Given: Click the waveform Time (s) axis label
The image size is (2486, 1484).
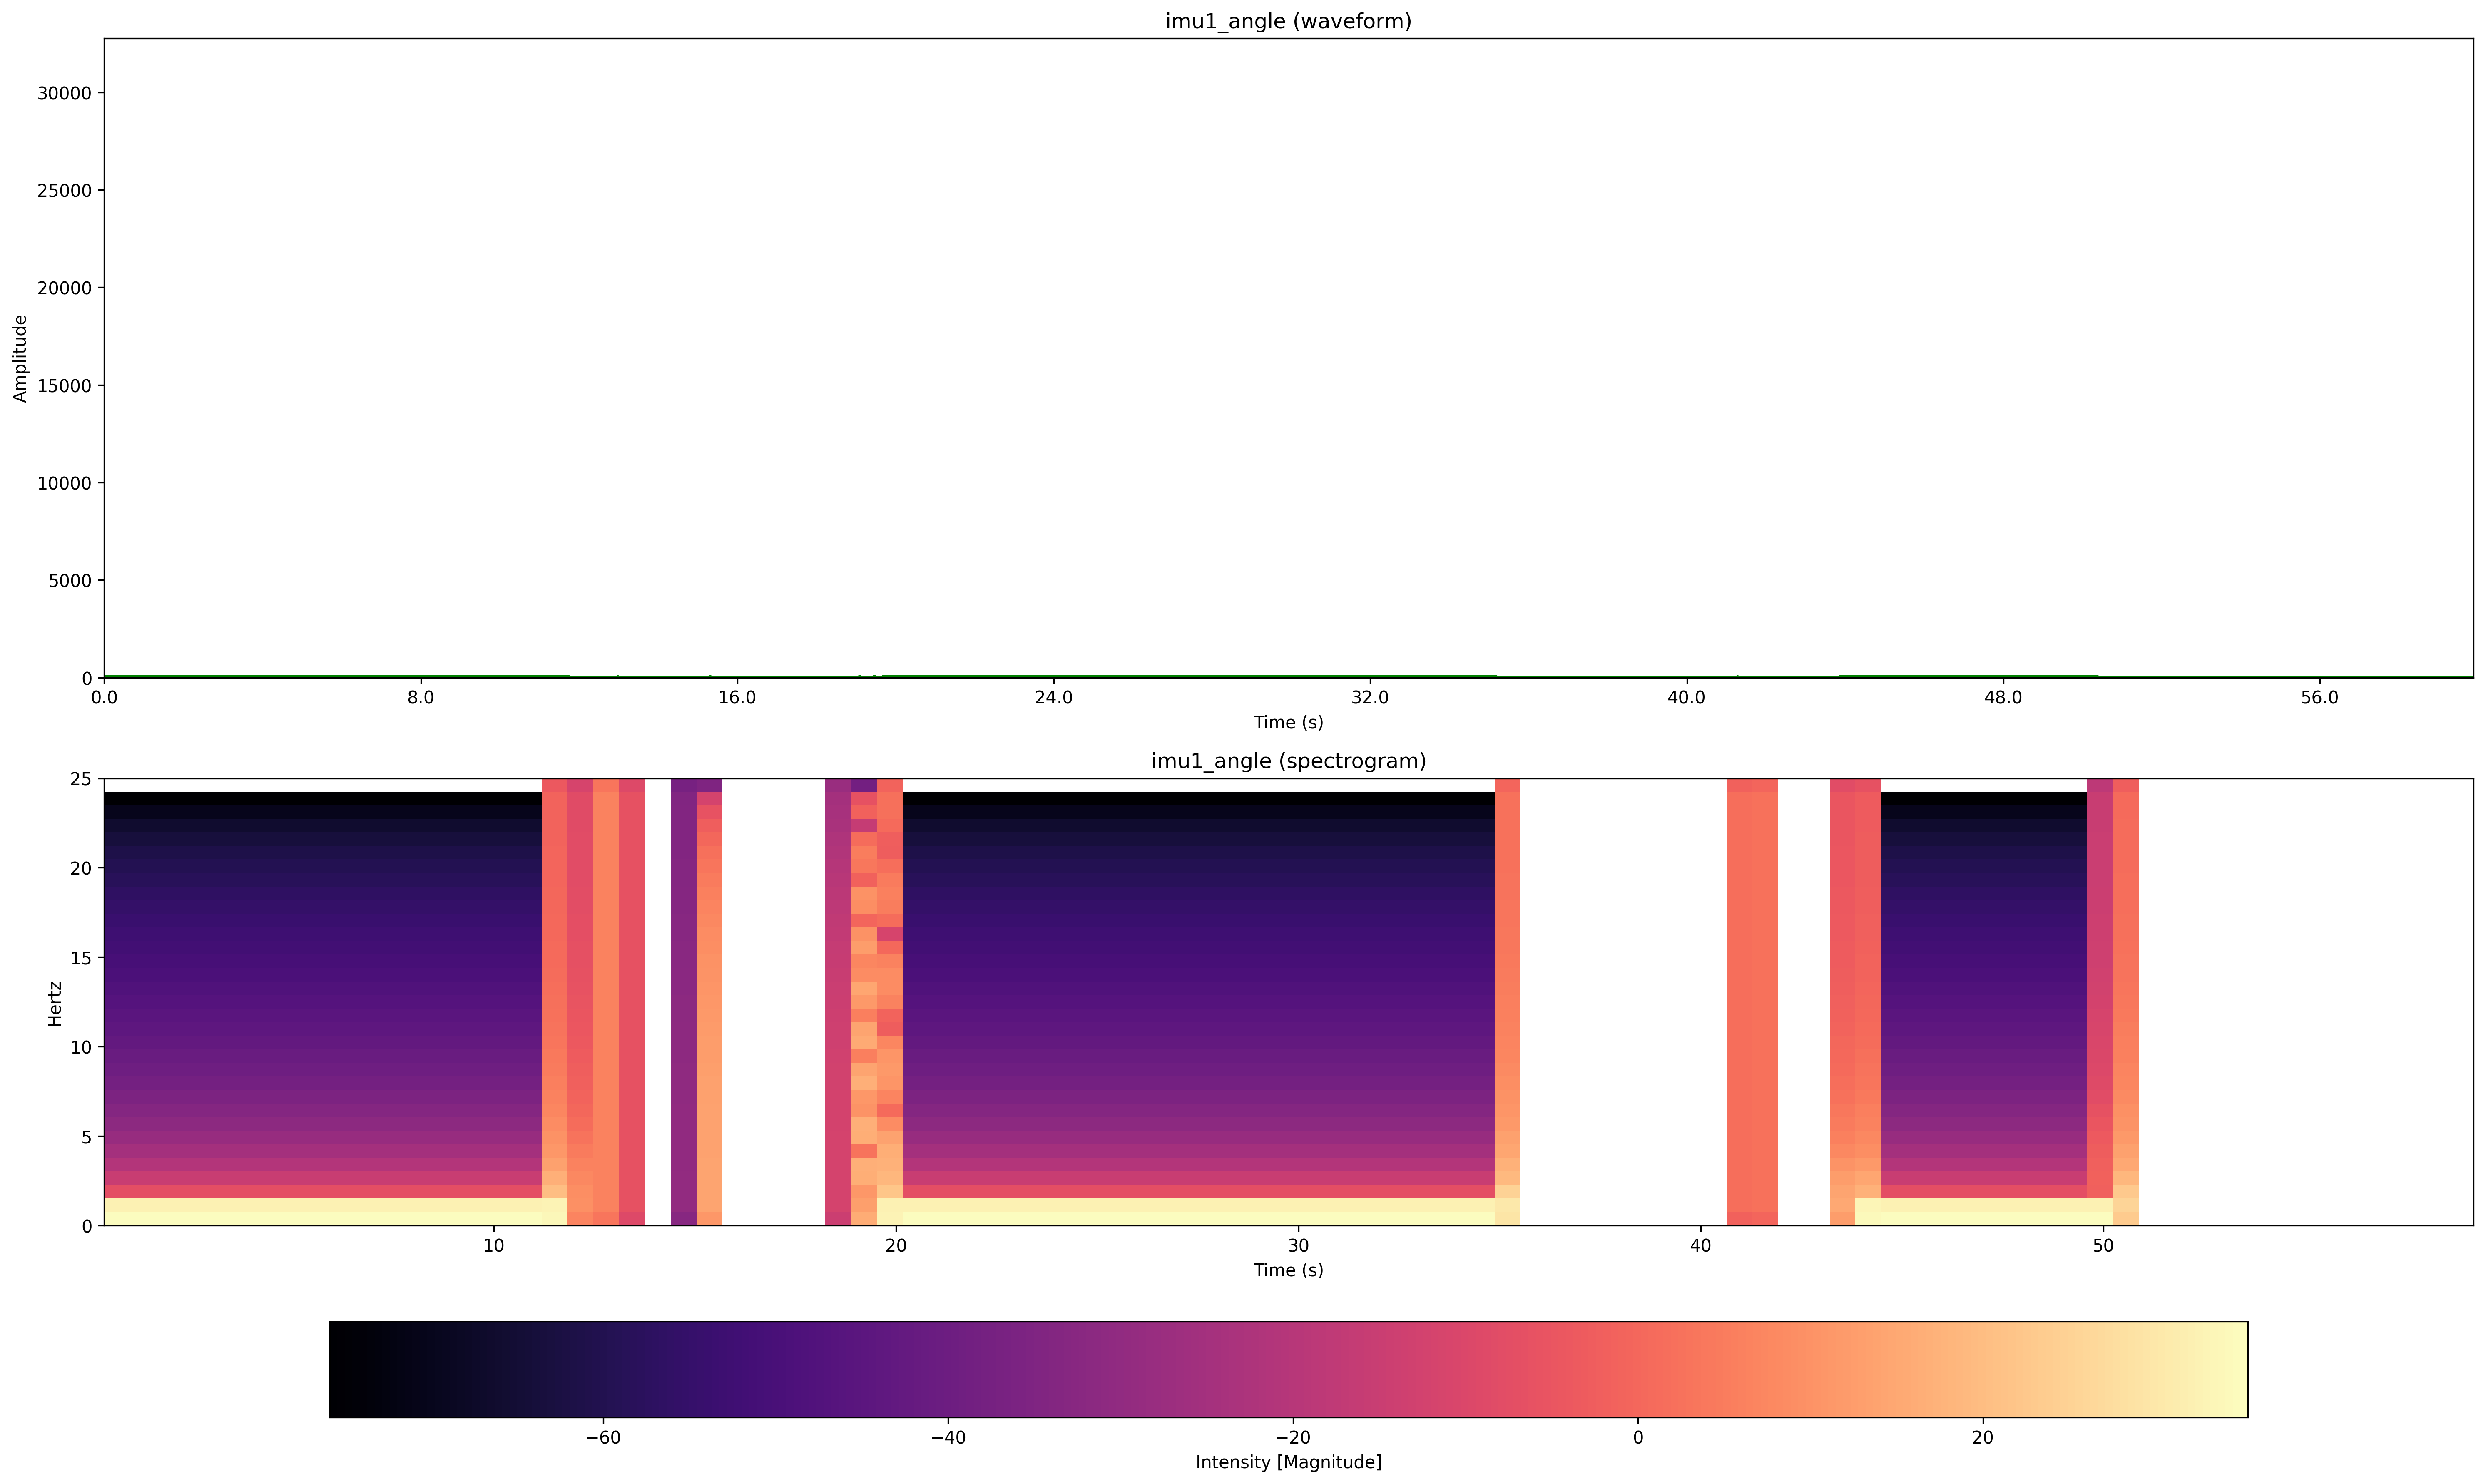Looking at the screenshot, I should [1288, 722].
